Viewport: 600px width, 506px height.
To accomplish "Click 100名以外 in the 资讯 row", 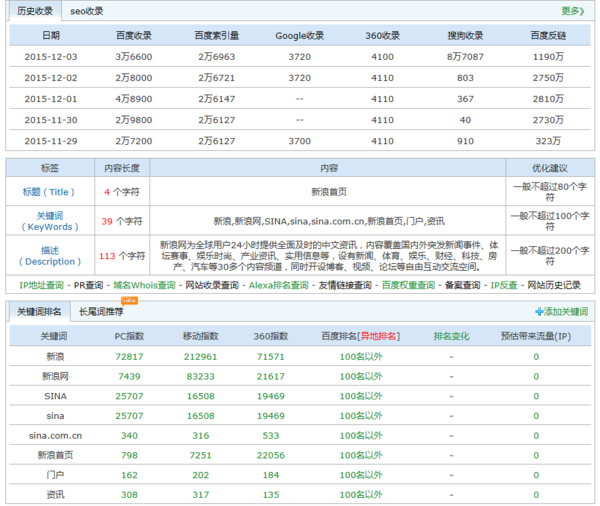I will 361,495.
